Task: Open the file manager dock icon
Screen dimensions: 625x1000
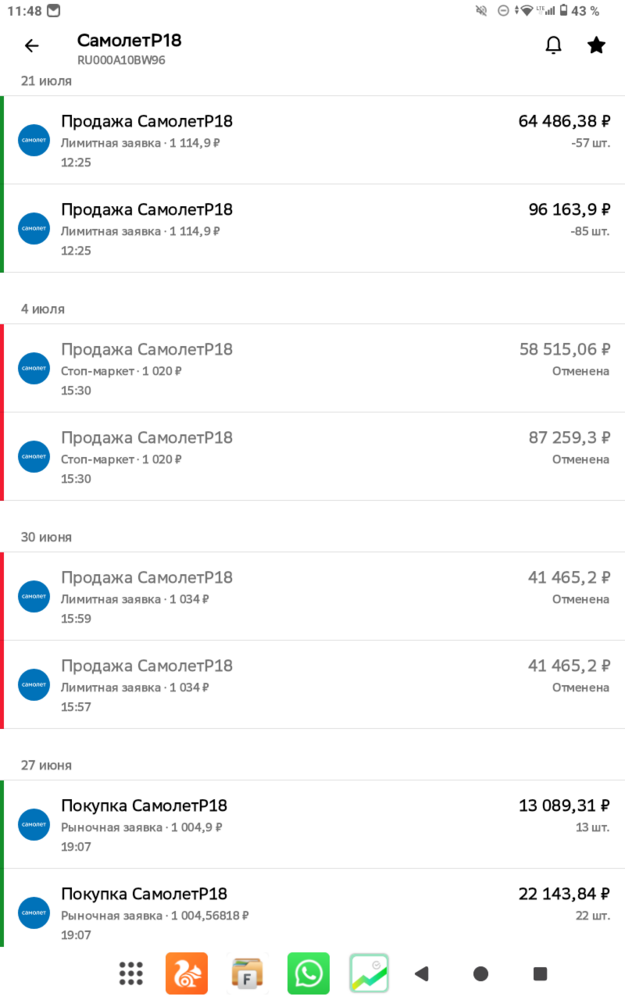Action: point(247,973)
